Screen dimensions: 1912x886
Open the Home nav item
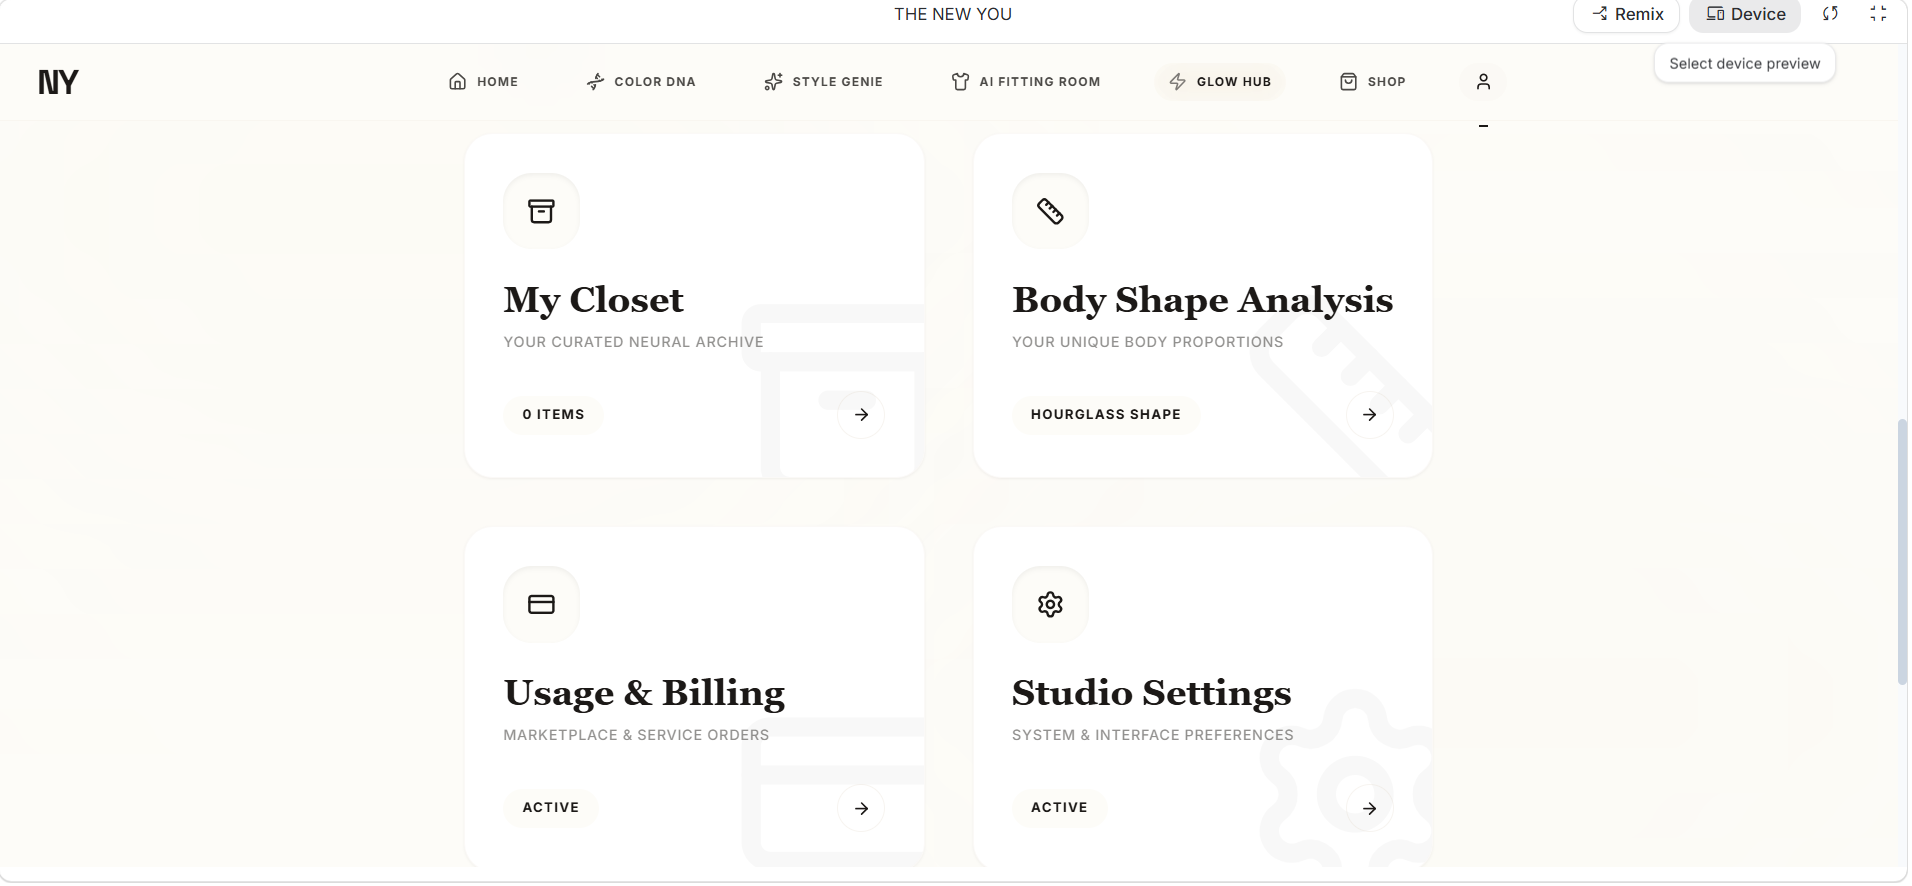pos(483,82)
